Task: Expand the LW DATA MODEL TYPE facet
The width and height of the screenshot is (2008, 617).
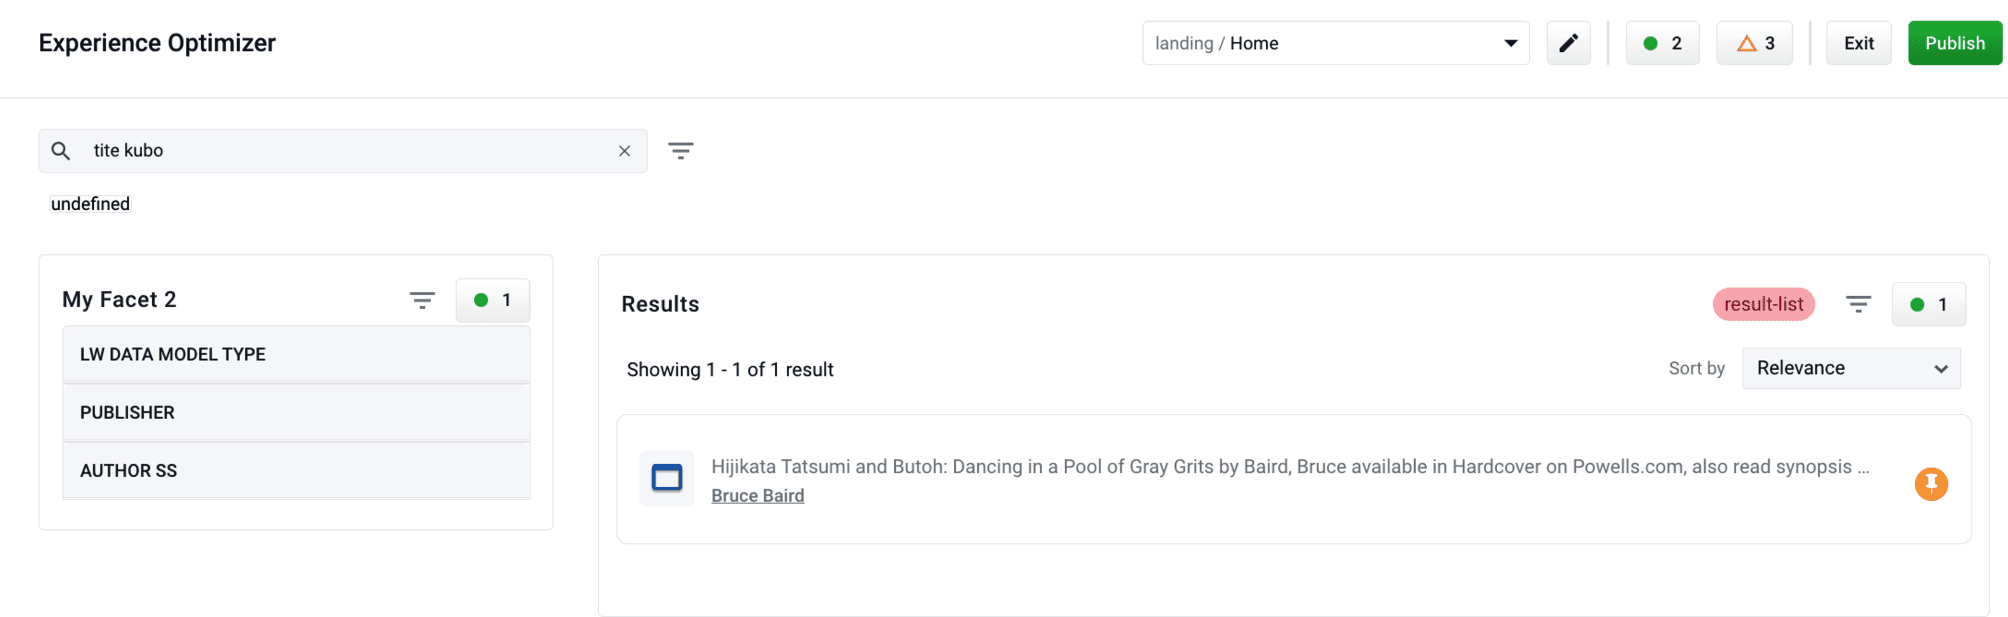Action: pos(296,354)
